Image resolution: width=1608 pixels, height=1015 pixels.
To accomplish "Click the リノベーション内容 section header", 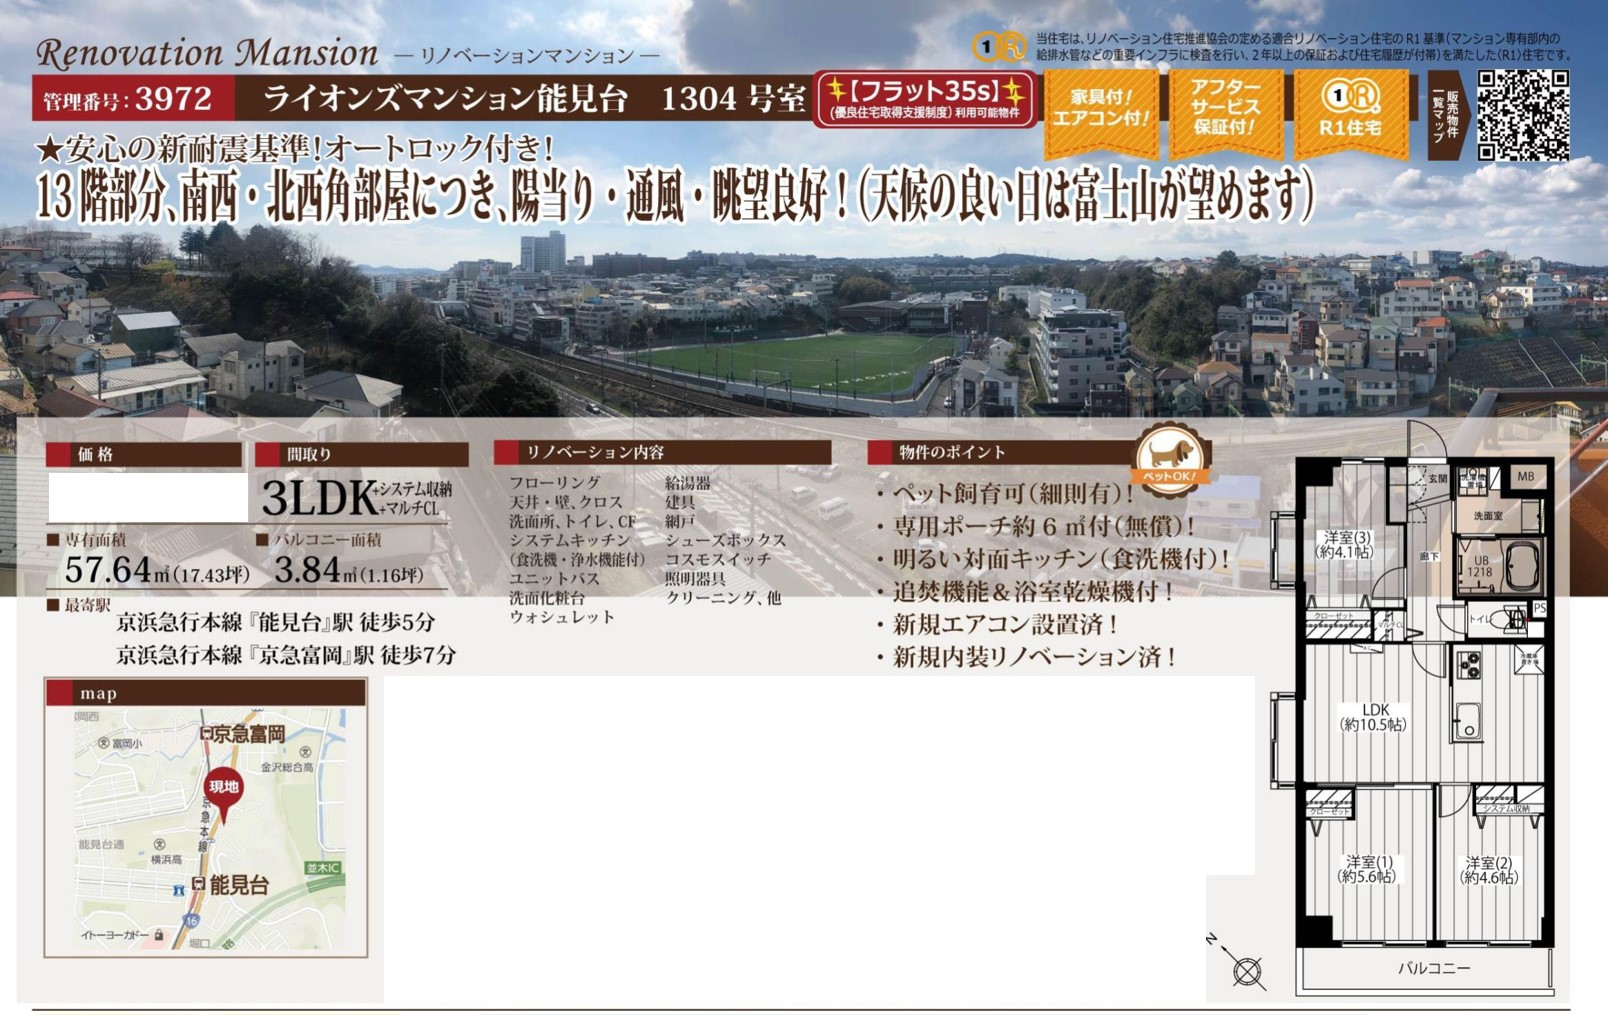I will (662, 453).
